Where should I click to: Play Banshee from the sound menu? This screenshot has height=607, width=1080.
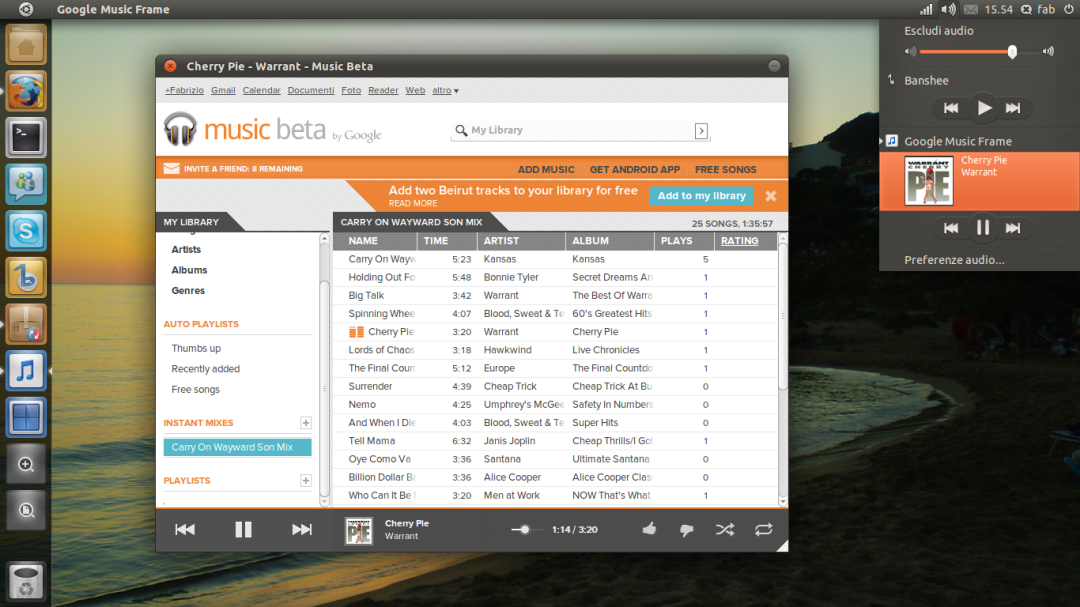[984, 107]
